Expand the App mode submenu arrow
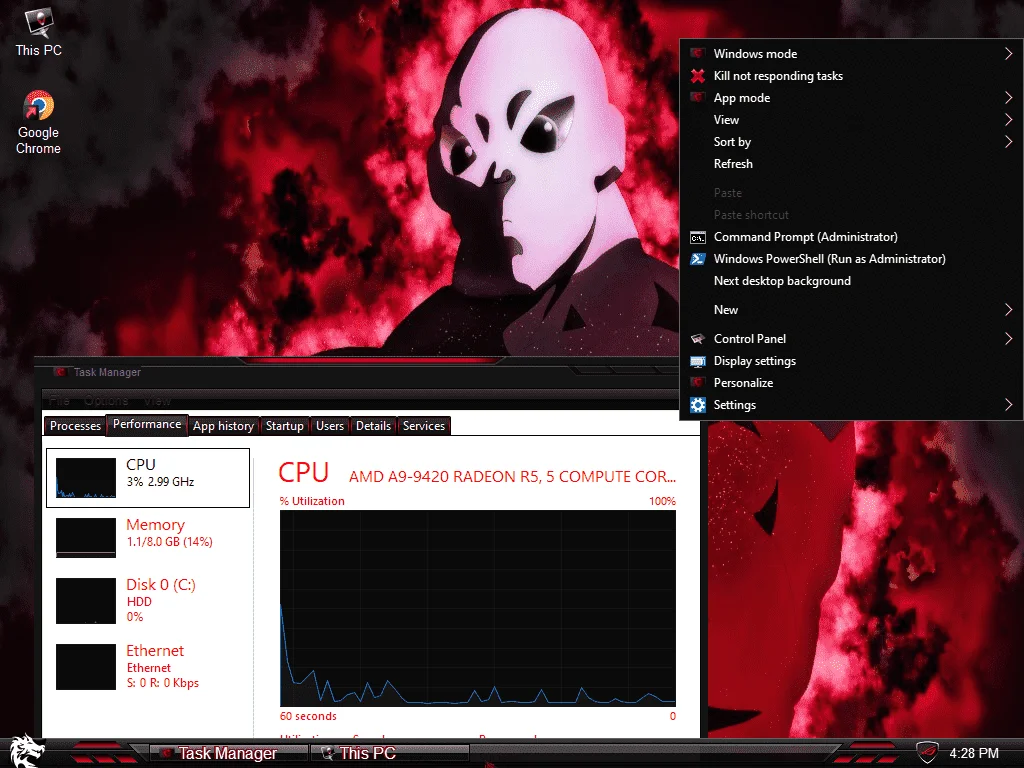Screen dimensions: 1024x768 pos(1008,97)
